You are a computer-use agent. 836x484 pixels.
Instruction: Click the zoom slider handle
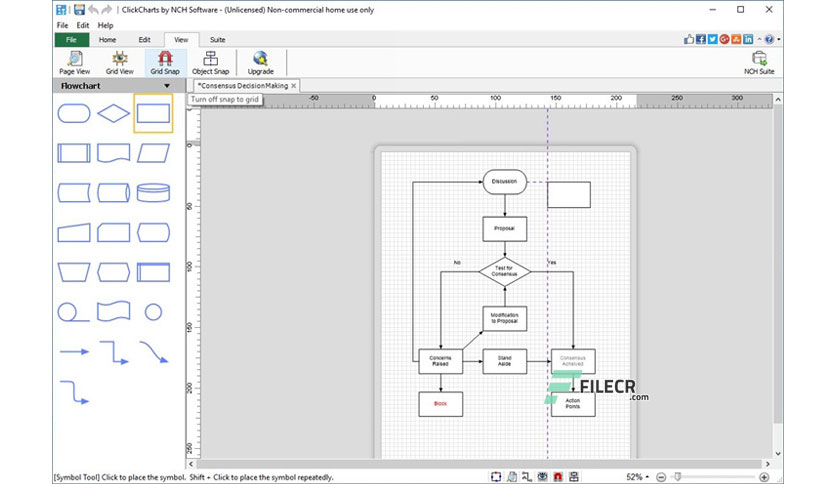678,477
